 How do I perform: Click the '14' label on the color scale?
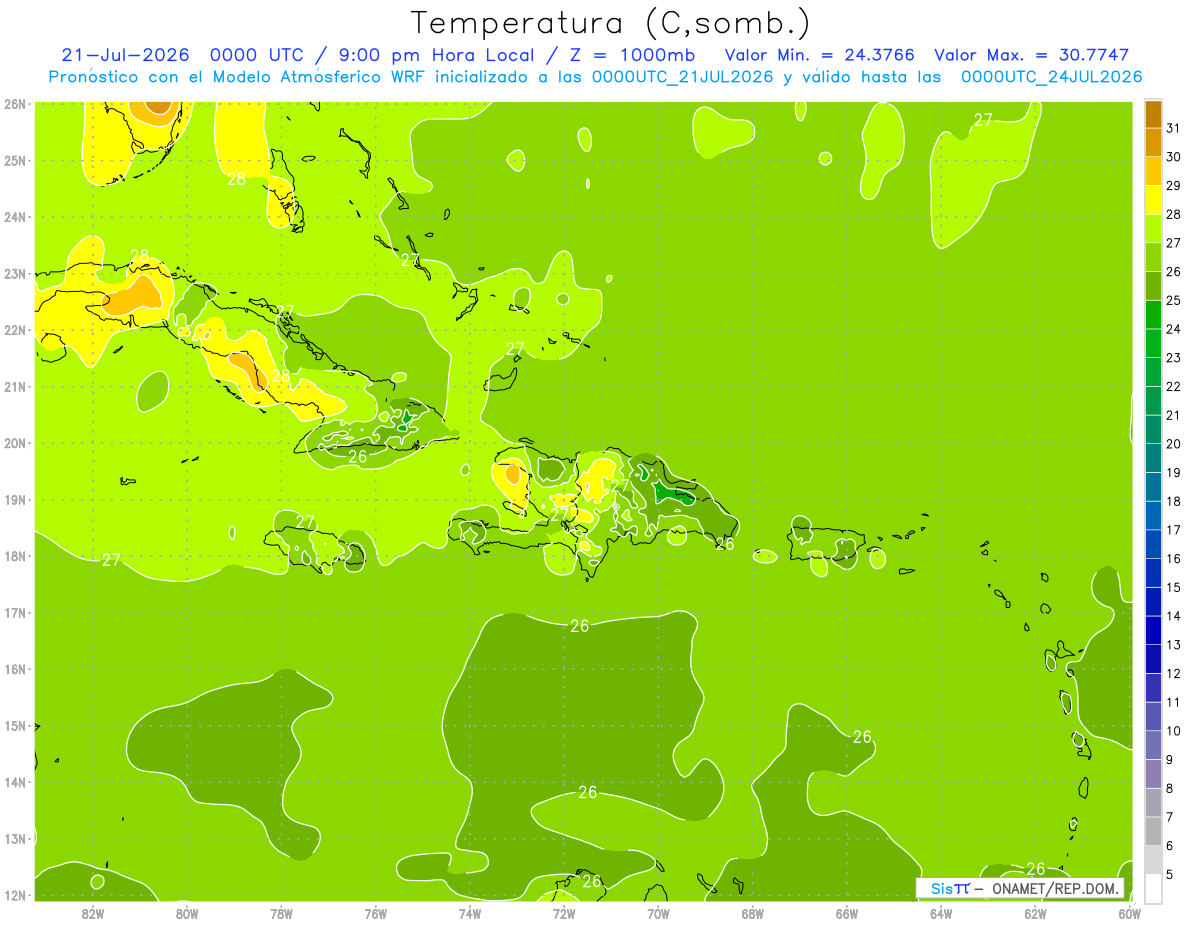tap(1174, 616)
